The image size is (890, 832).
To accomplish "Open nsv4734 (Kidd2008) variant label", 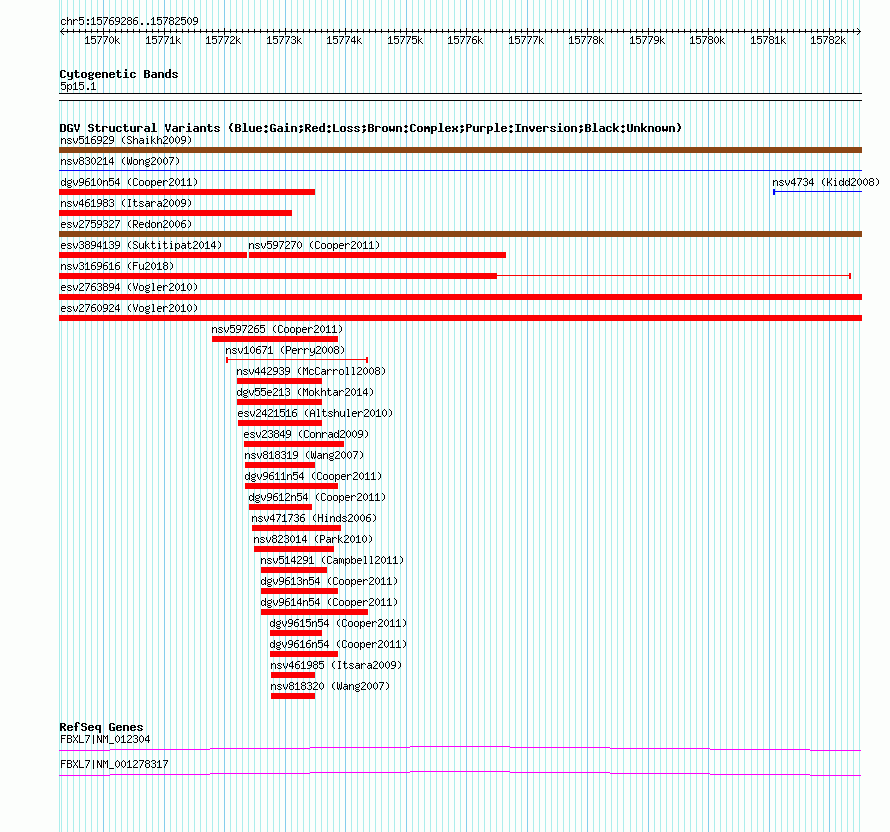I will click(826, 182).
